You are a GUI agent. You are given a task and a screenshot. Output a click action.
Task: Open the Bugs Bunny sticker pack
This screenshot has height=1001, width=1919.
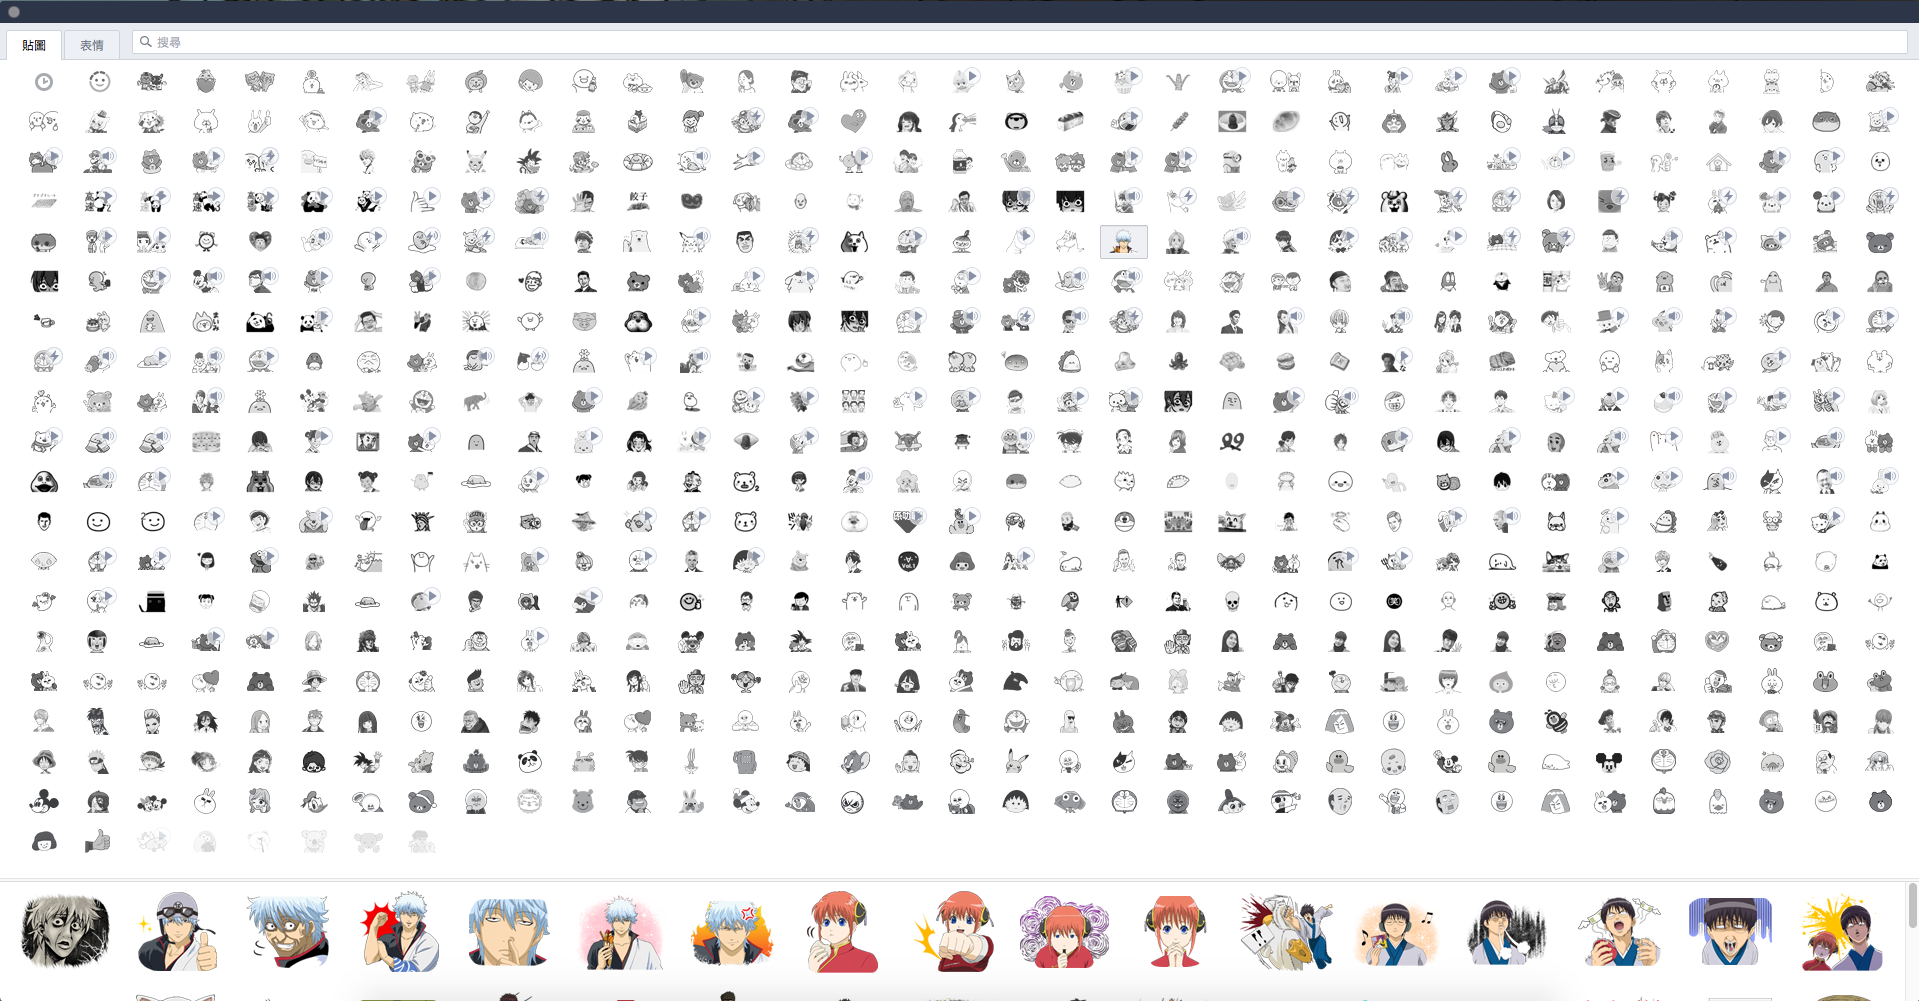point(690,762)
